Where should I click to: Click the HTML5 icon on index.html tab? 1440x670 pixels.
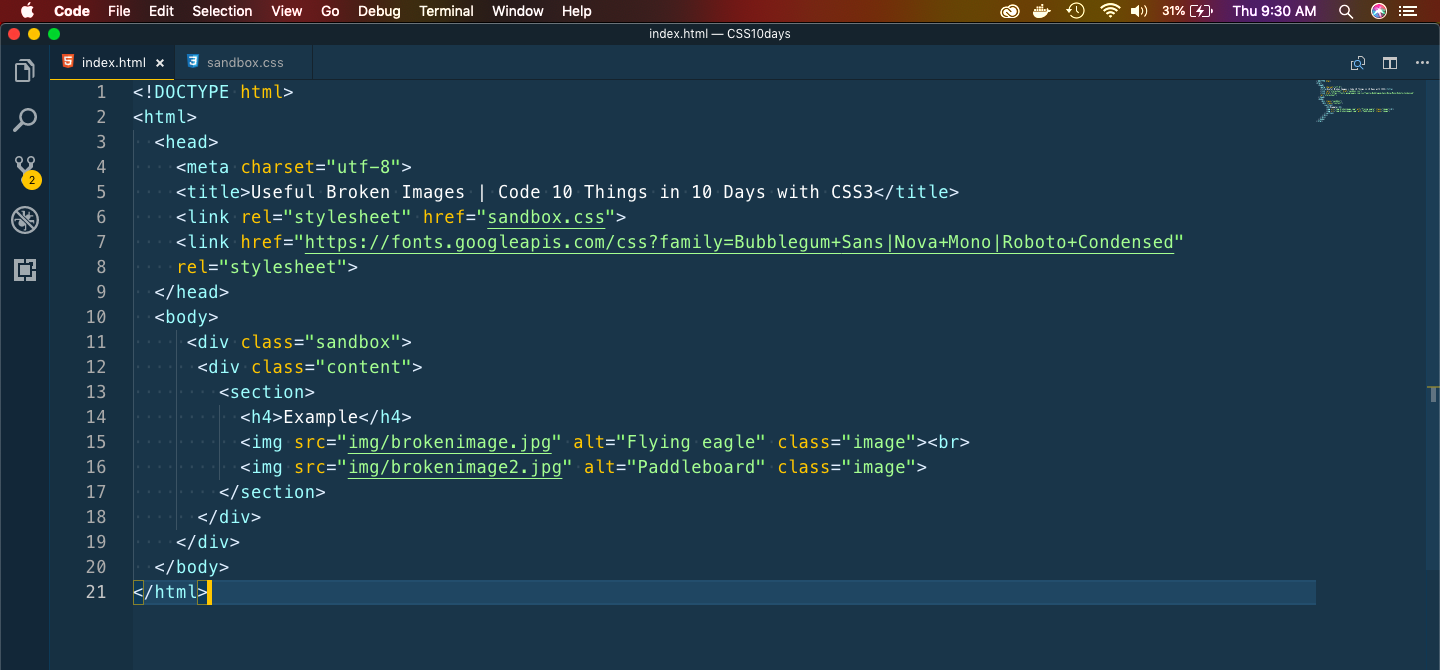coord(67,62)
